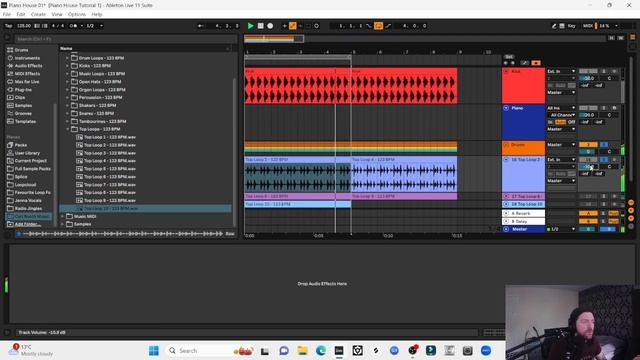Image resolution: width=640 pixels, height=360 pixels.
Task: Expand Drum Loops - 123 BPM folder
Action: pos(67,58)
